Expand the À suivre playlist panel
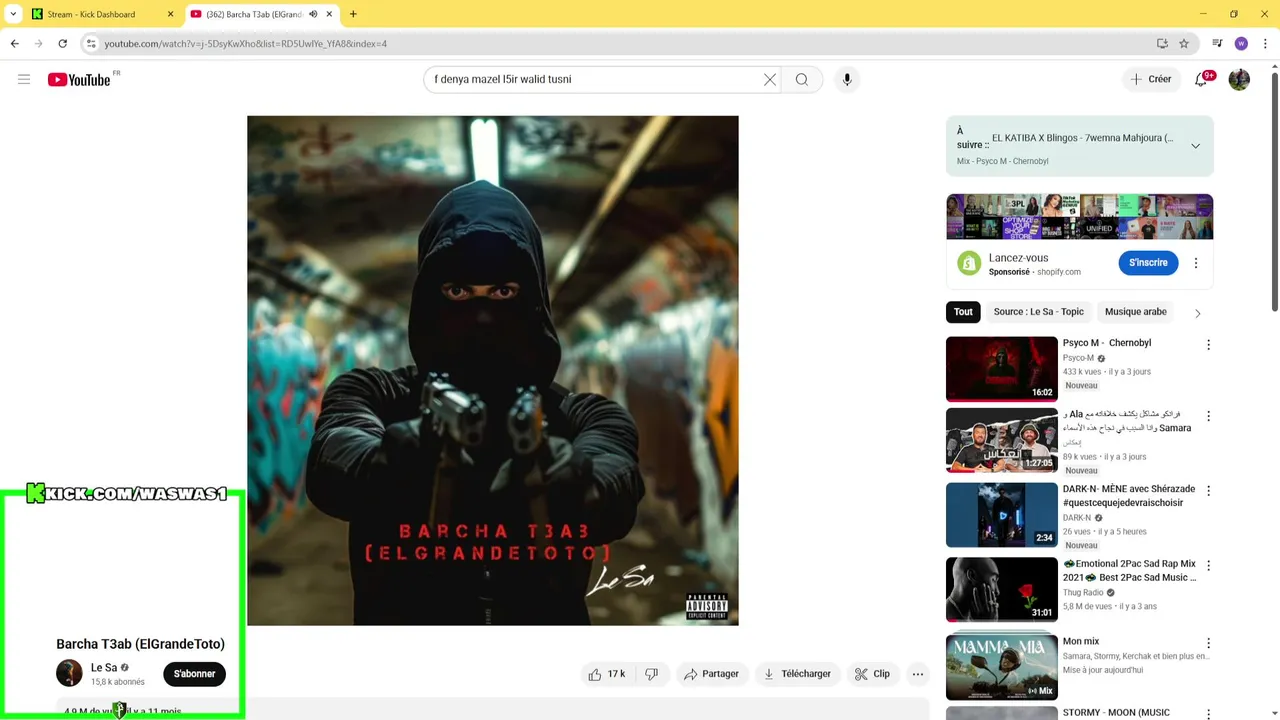Screen dimensions: 1280x720 coord(1195,146)
